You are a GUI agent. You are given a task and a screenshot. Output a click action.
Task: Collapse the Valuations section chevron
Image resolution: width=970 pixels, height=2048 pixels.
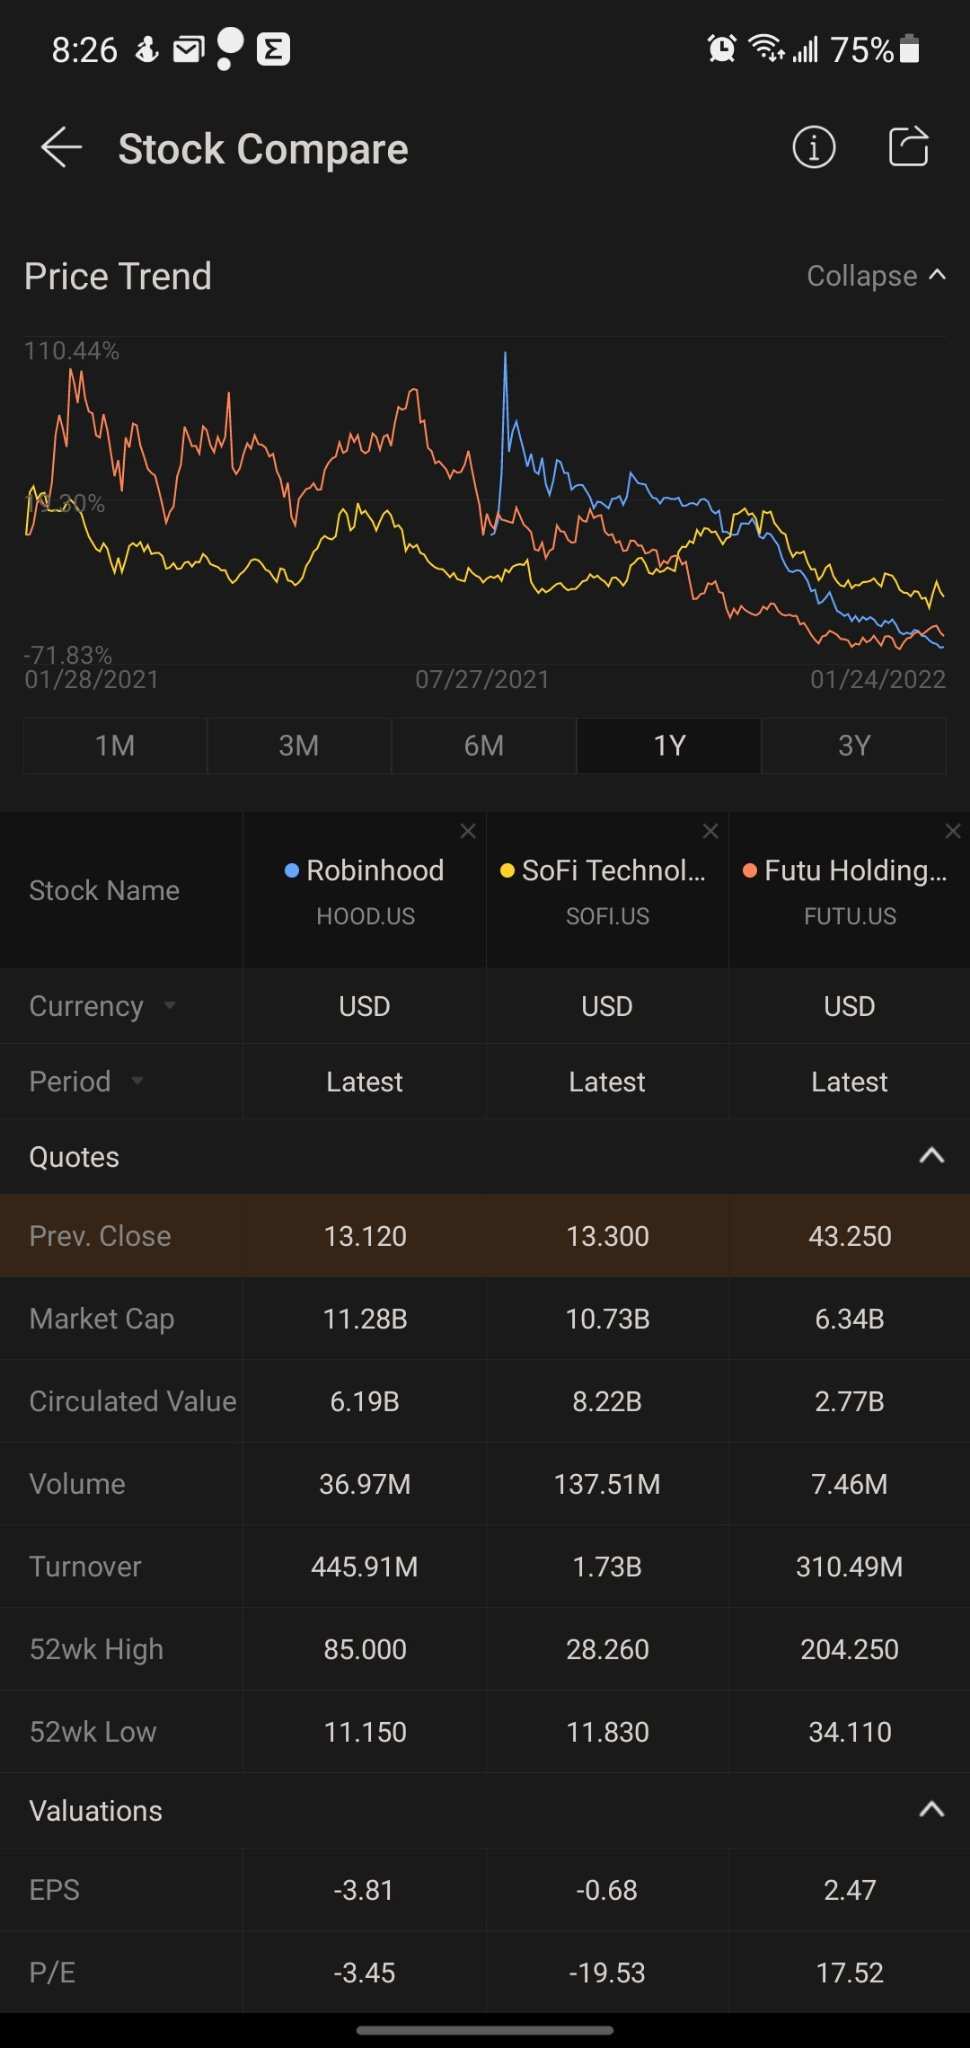click(931, 1809)
